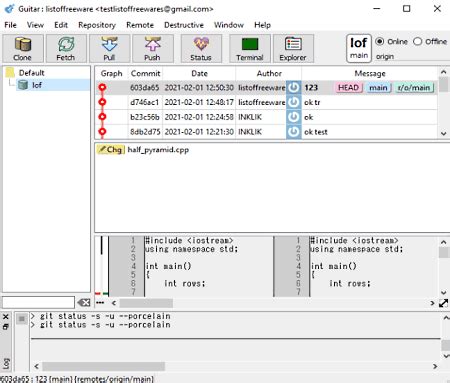The width and height of the screenshot is (450, 383).
Task: Click the Date column header
Action: pos(199,73)
